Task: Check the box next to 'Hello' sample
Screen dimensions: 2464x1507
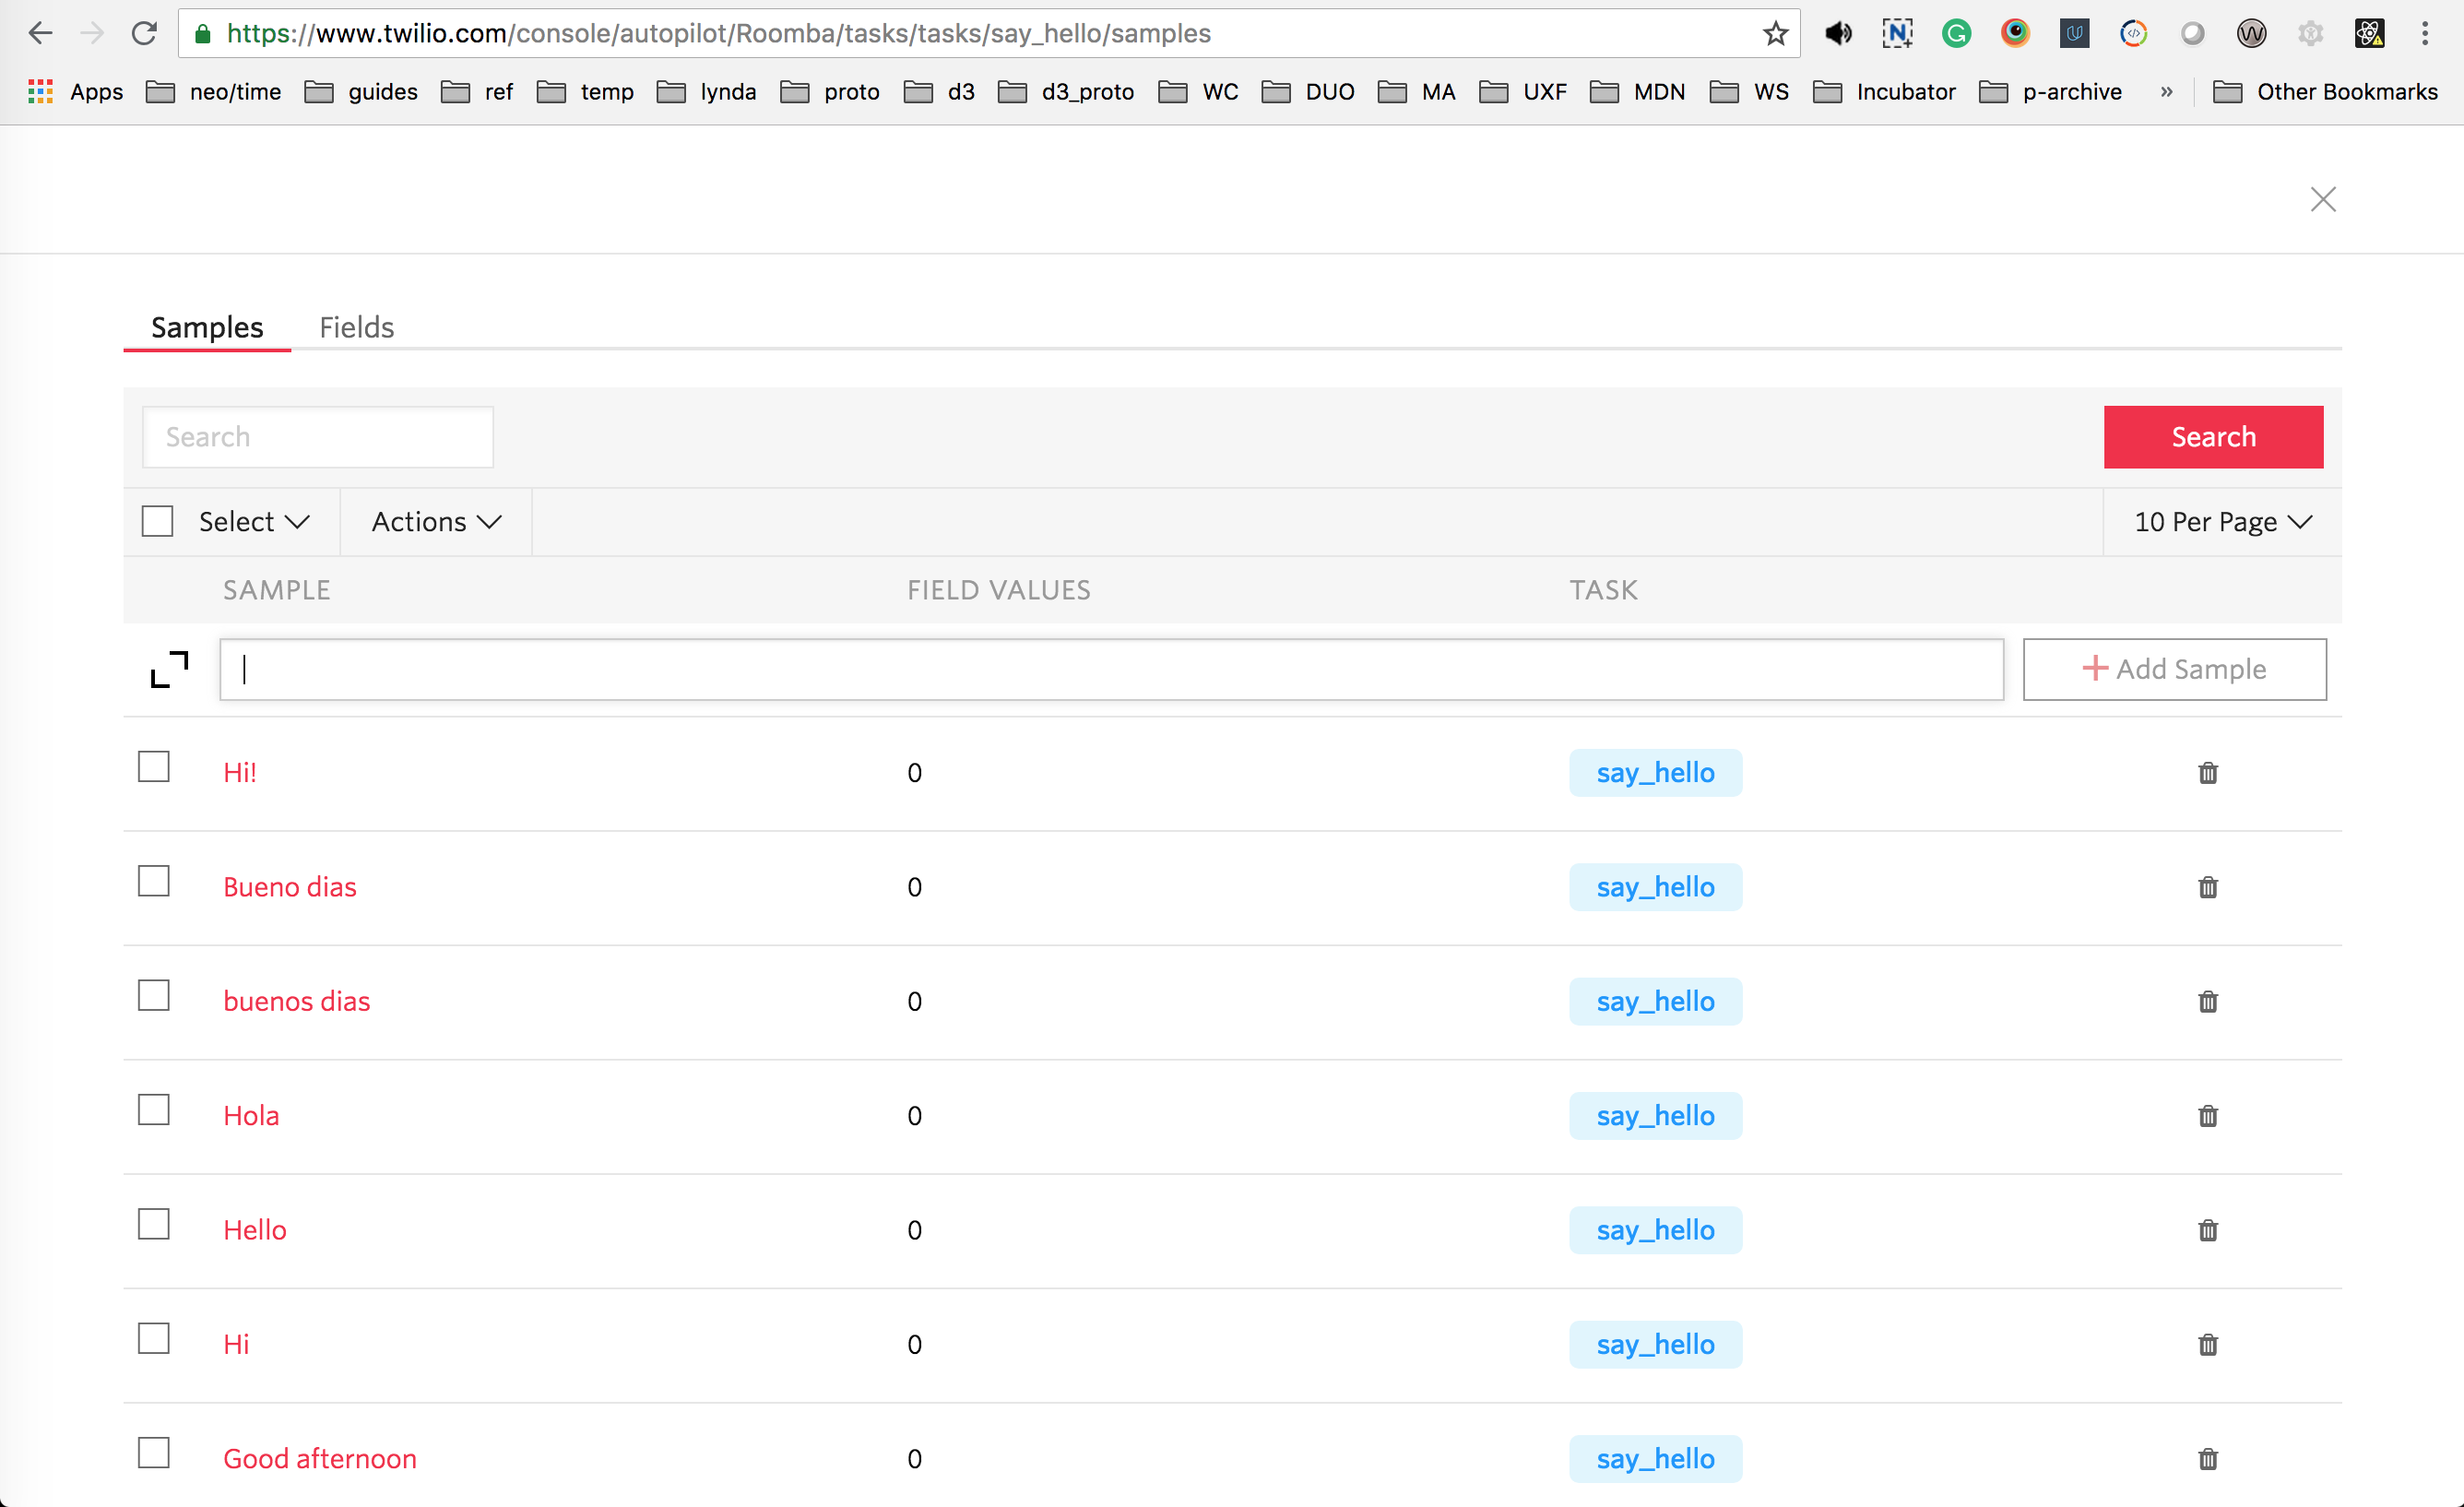Action: point(154,1225)
